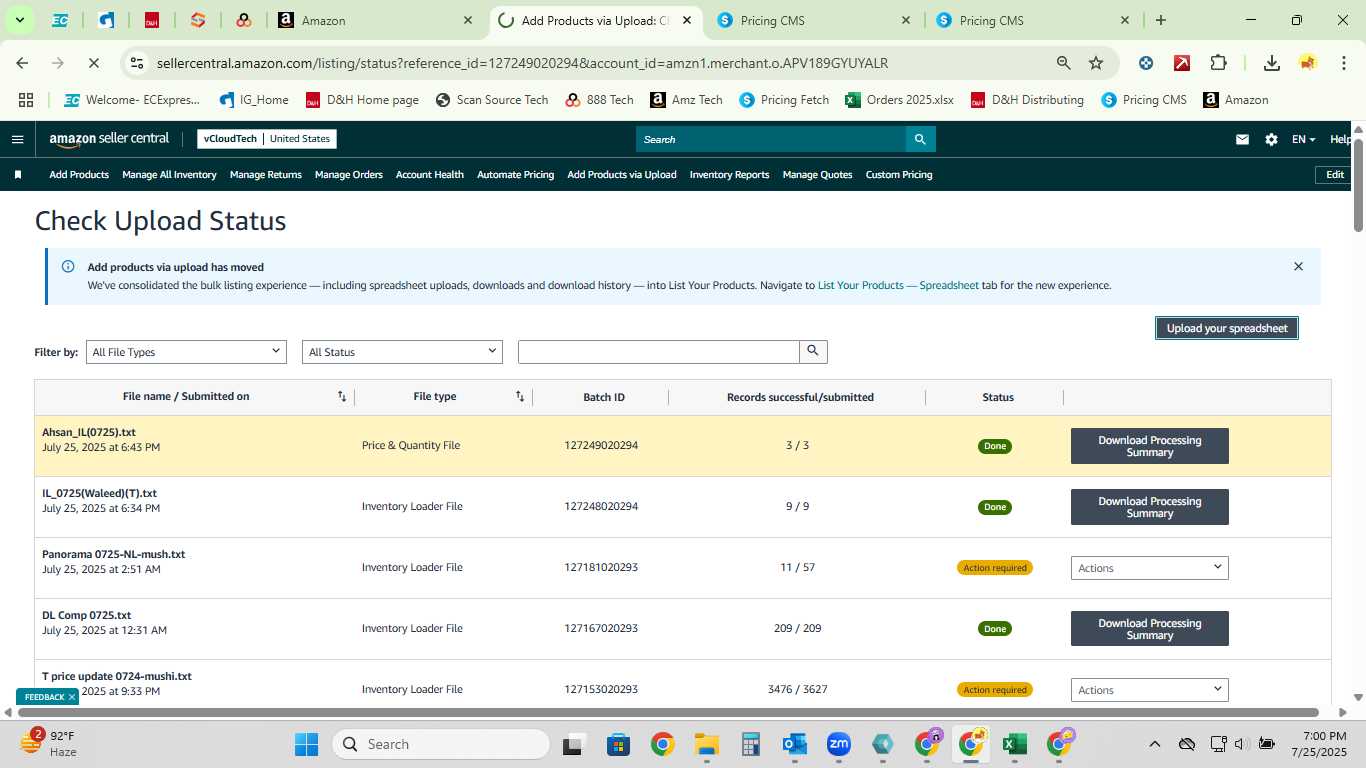Click the filter text search field
The height and width of the screenshot is (768, 1366).
tap(659, 352)
